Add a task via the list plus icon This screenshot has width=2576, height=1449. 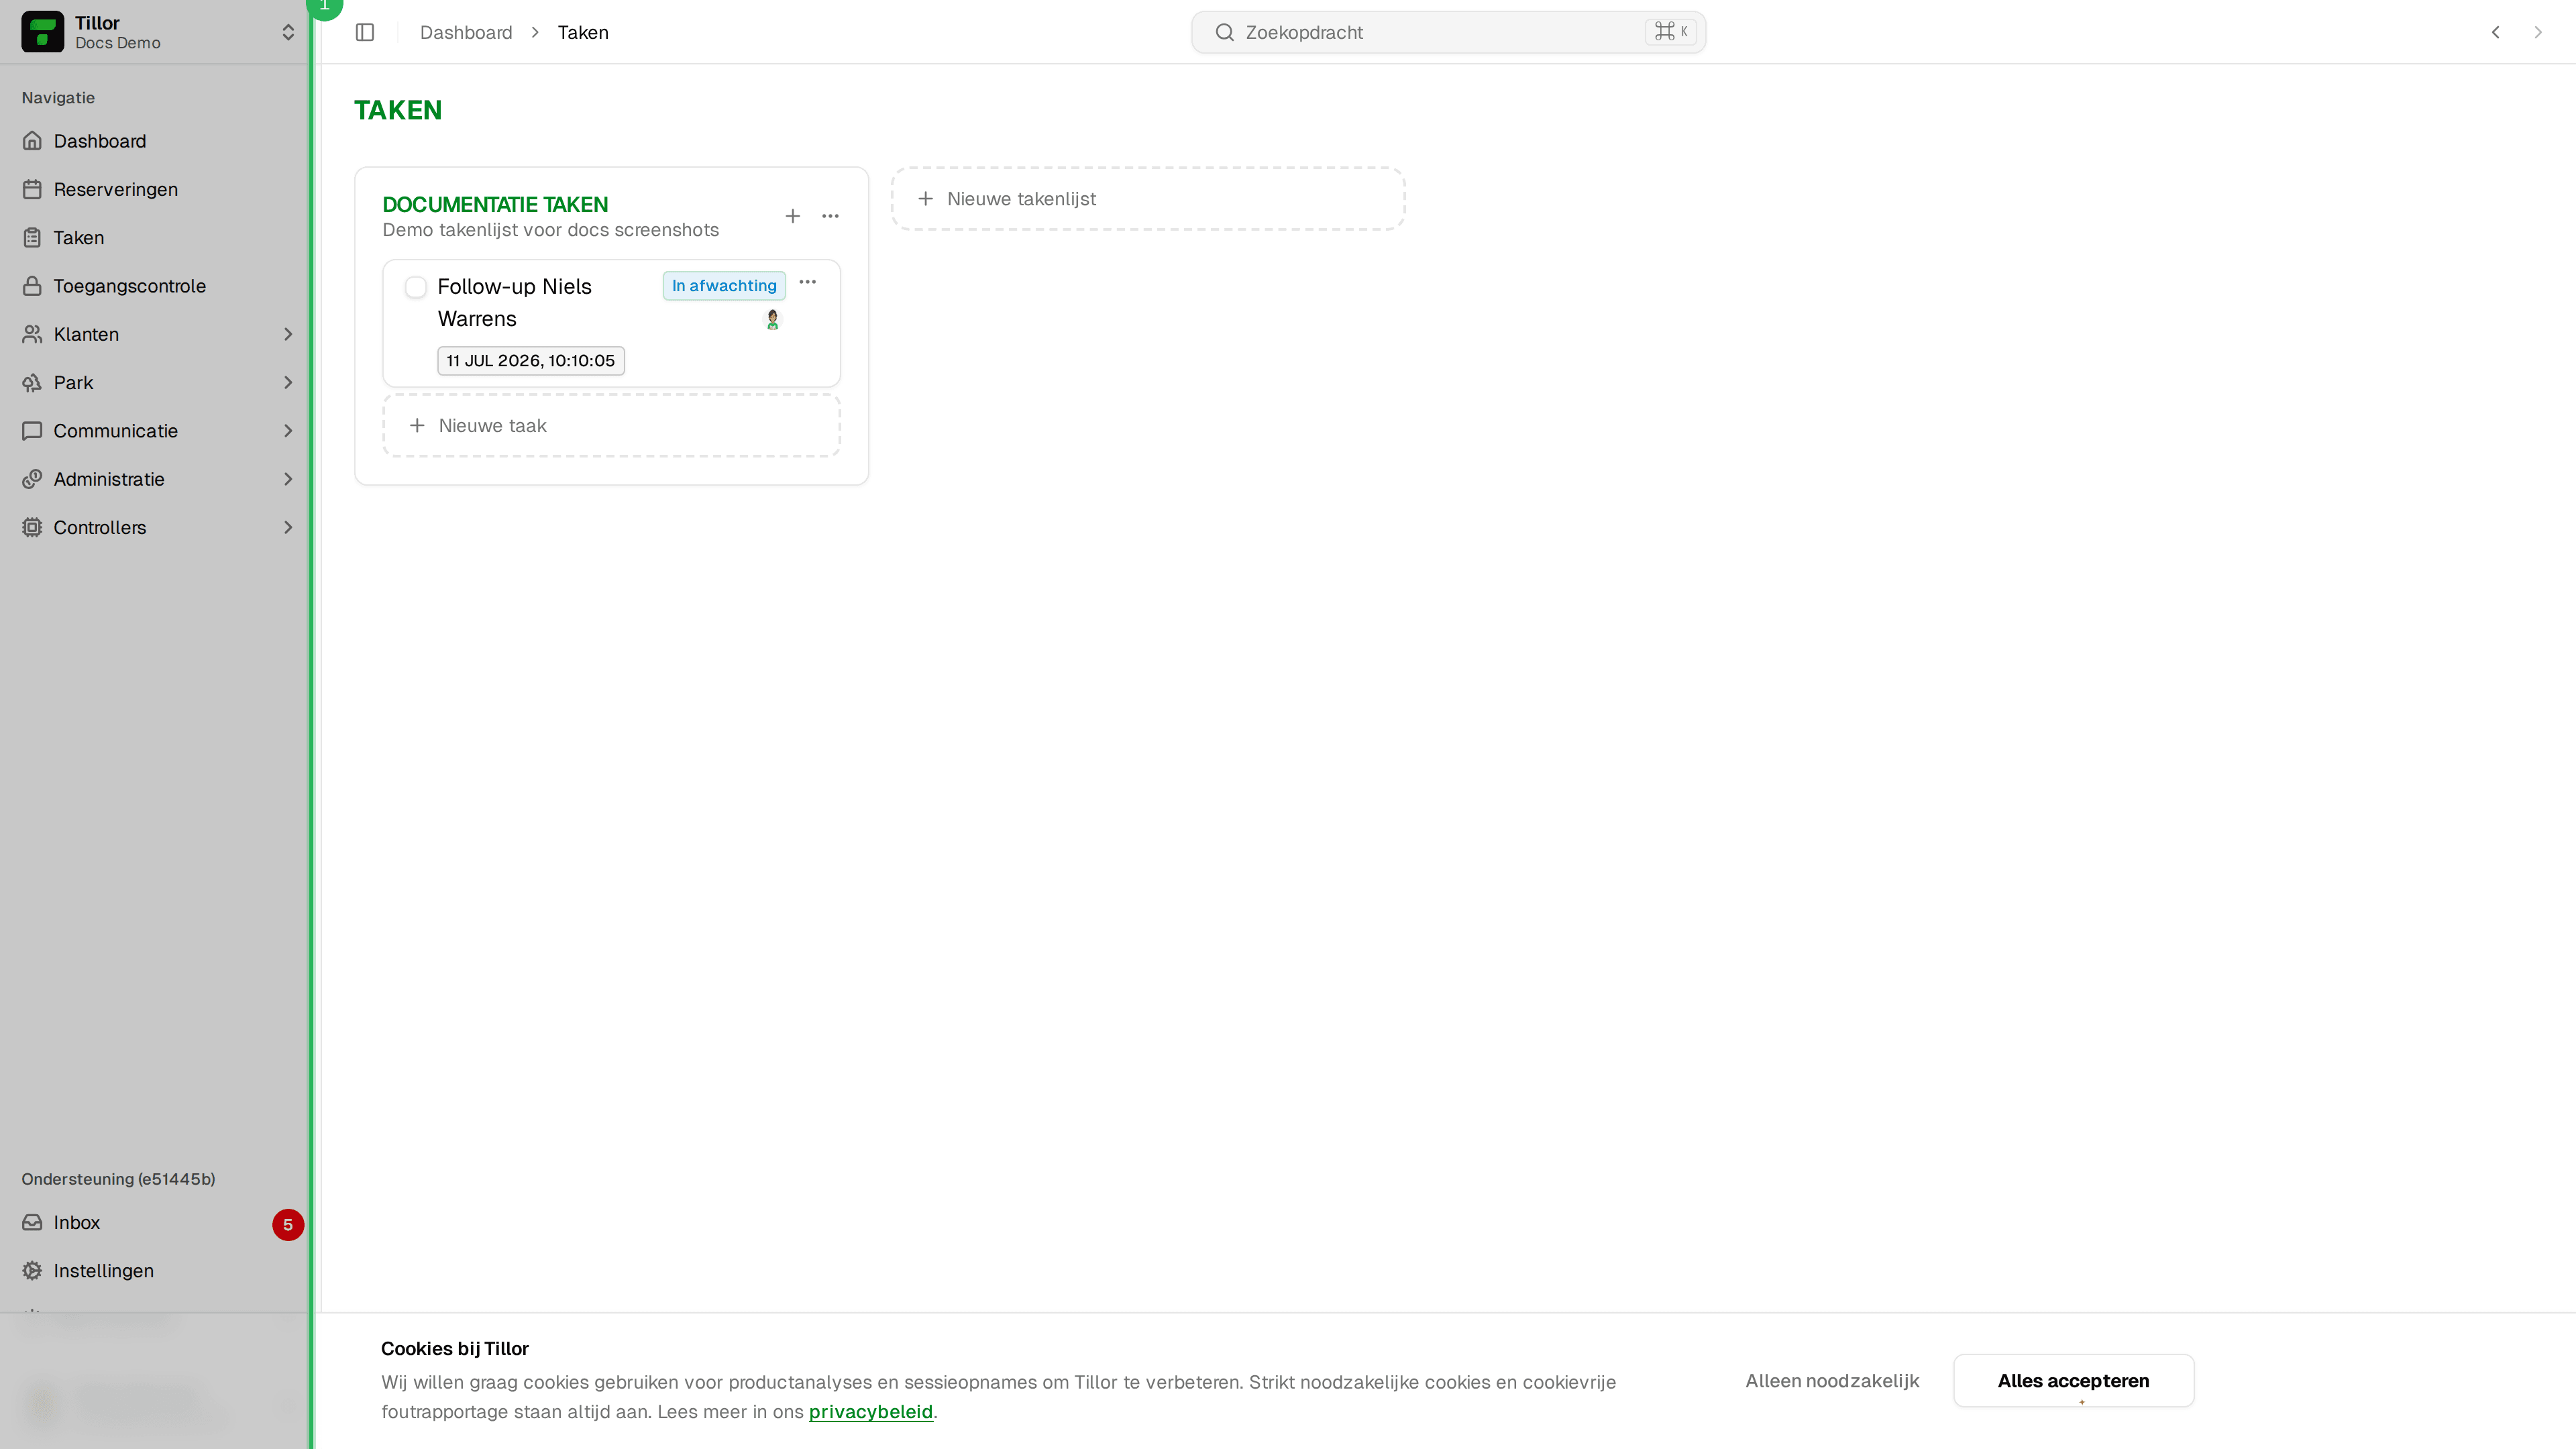click(792, 216)
